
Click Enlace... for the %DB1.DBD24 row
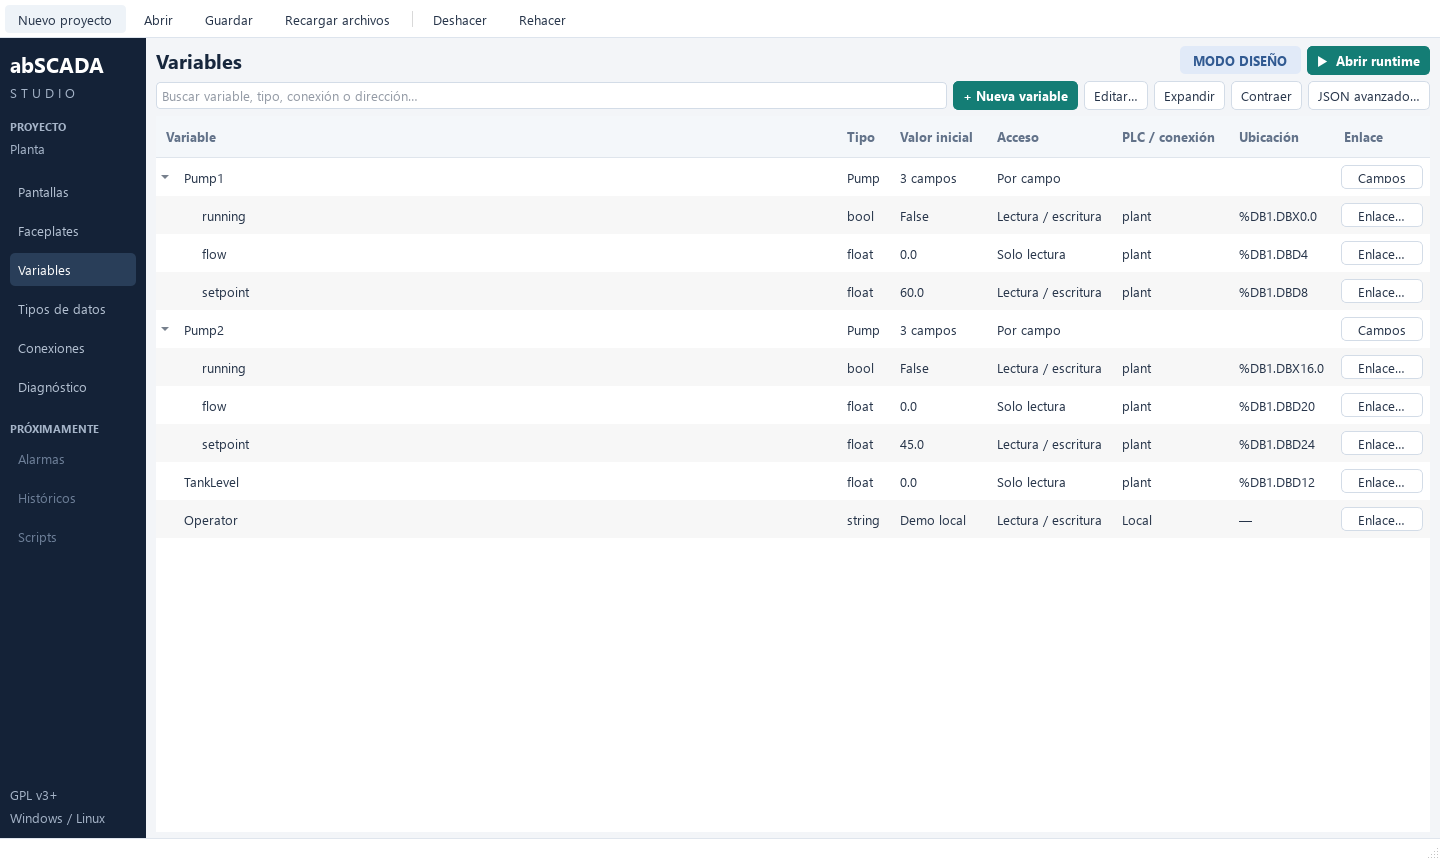point(1382,444)
